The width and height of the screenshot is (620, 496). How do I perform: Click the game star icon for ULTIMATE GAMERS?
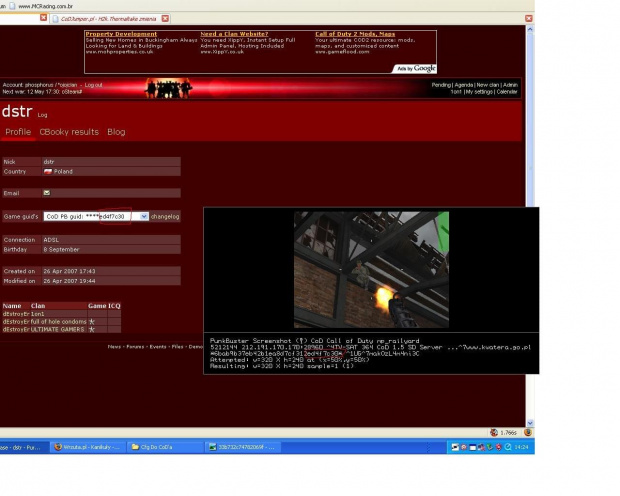[92, 327]
